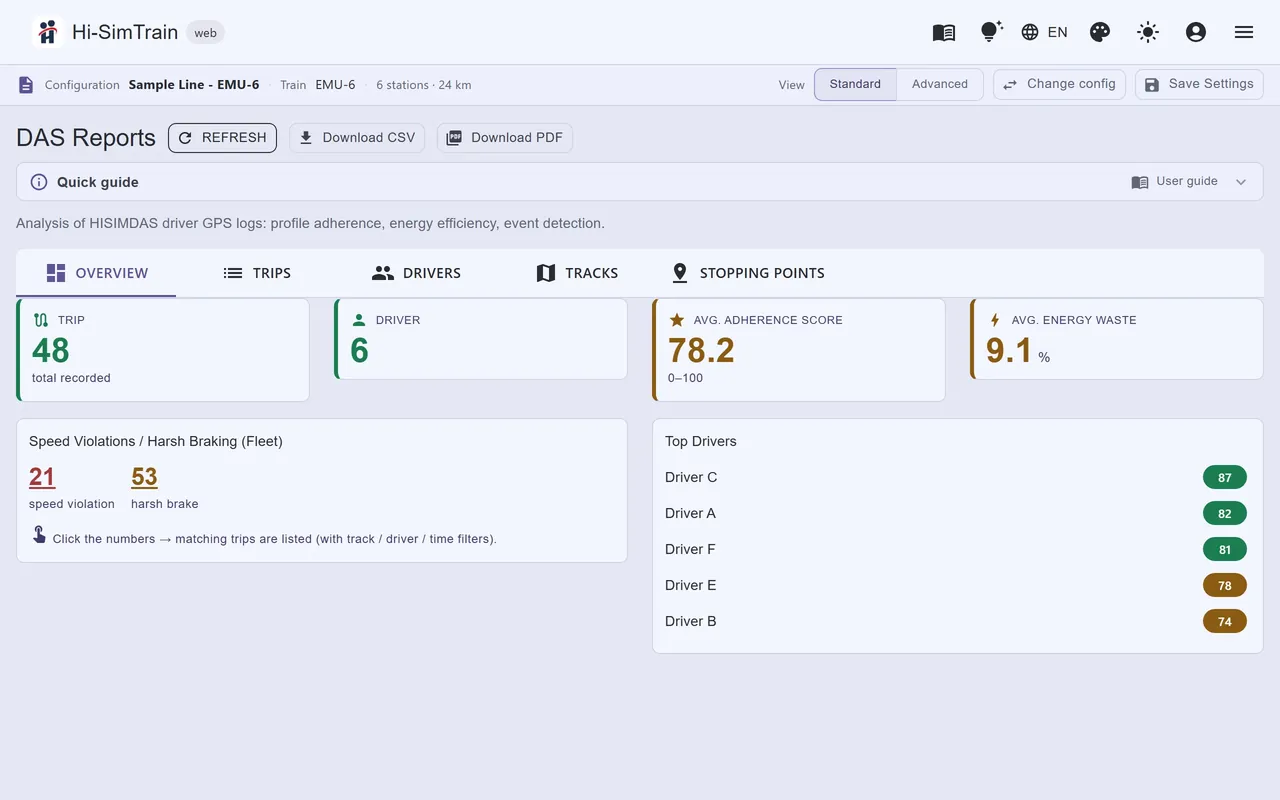Open the user account icon
The height and width of the screenshot is (800, 1280).
pyautogui.click(x=1196, y=32)
